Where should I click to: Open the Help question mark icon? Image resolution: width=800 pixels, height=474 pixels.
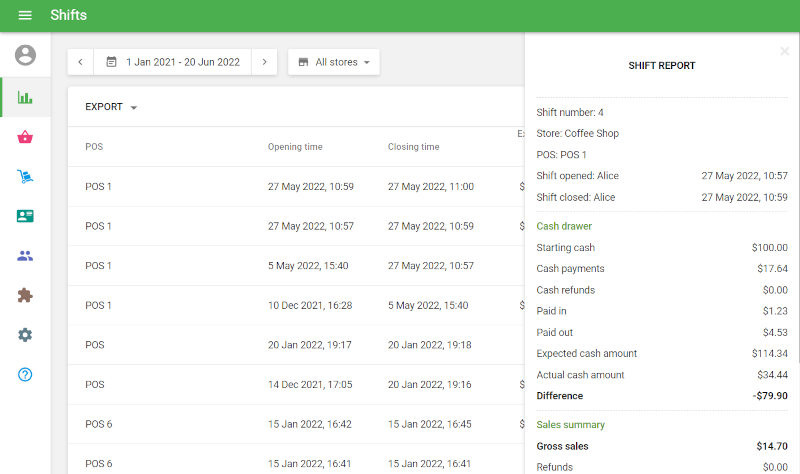tap(25, 375)
